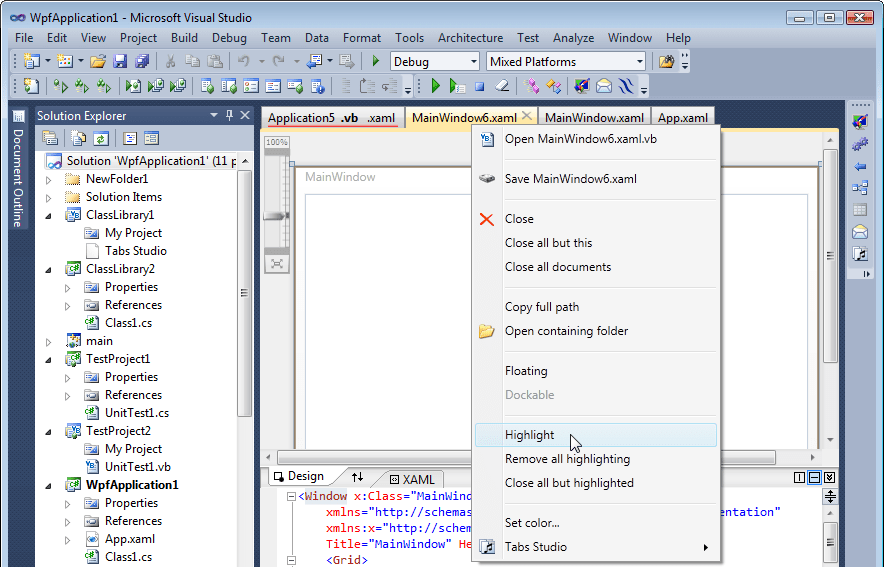Click the gear icon in right sidebar
Screen dimensions: 884x567
pyautogui.click(x=860, y=144)
